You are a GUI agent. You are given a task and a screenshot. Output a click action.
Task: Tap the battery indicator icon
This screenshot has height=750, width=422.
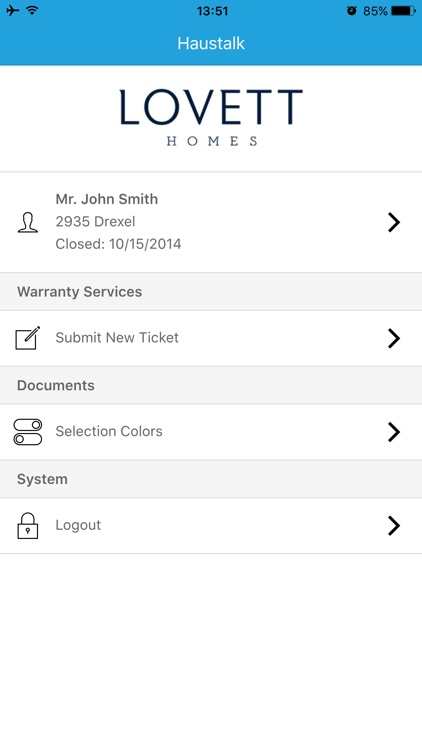(404, 11)
